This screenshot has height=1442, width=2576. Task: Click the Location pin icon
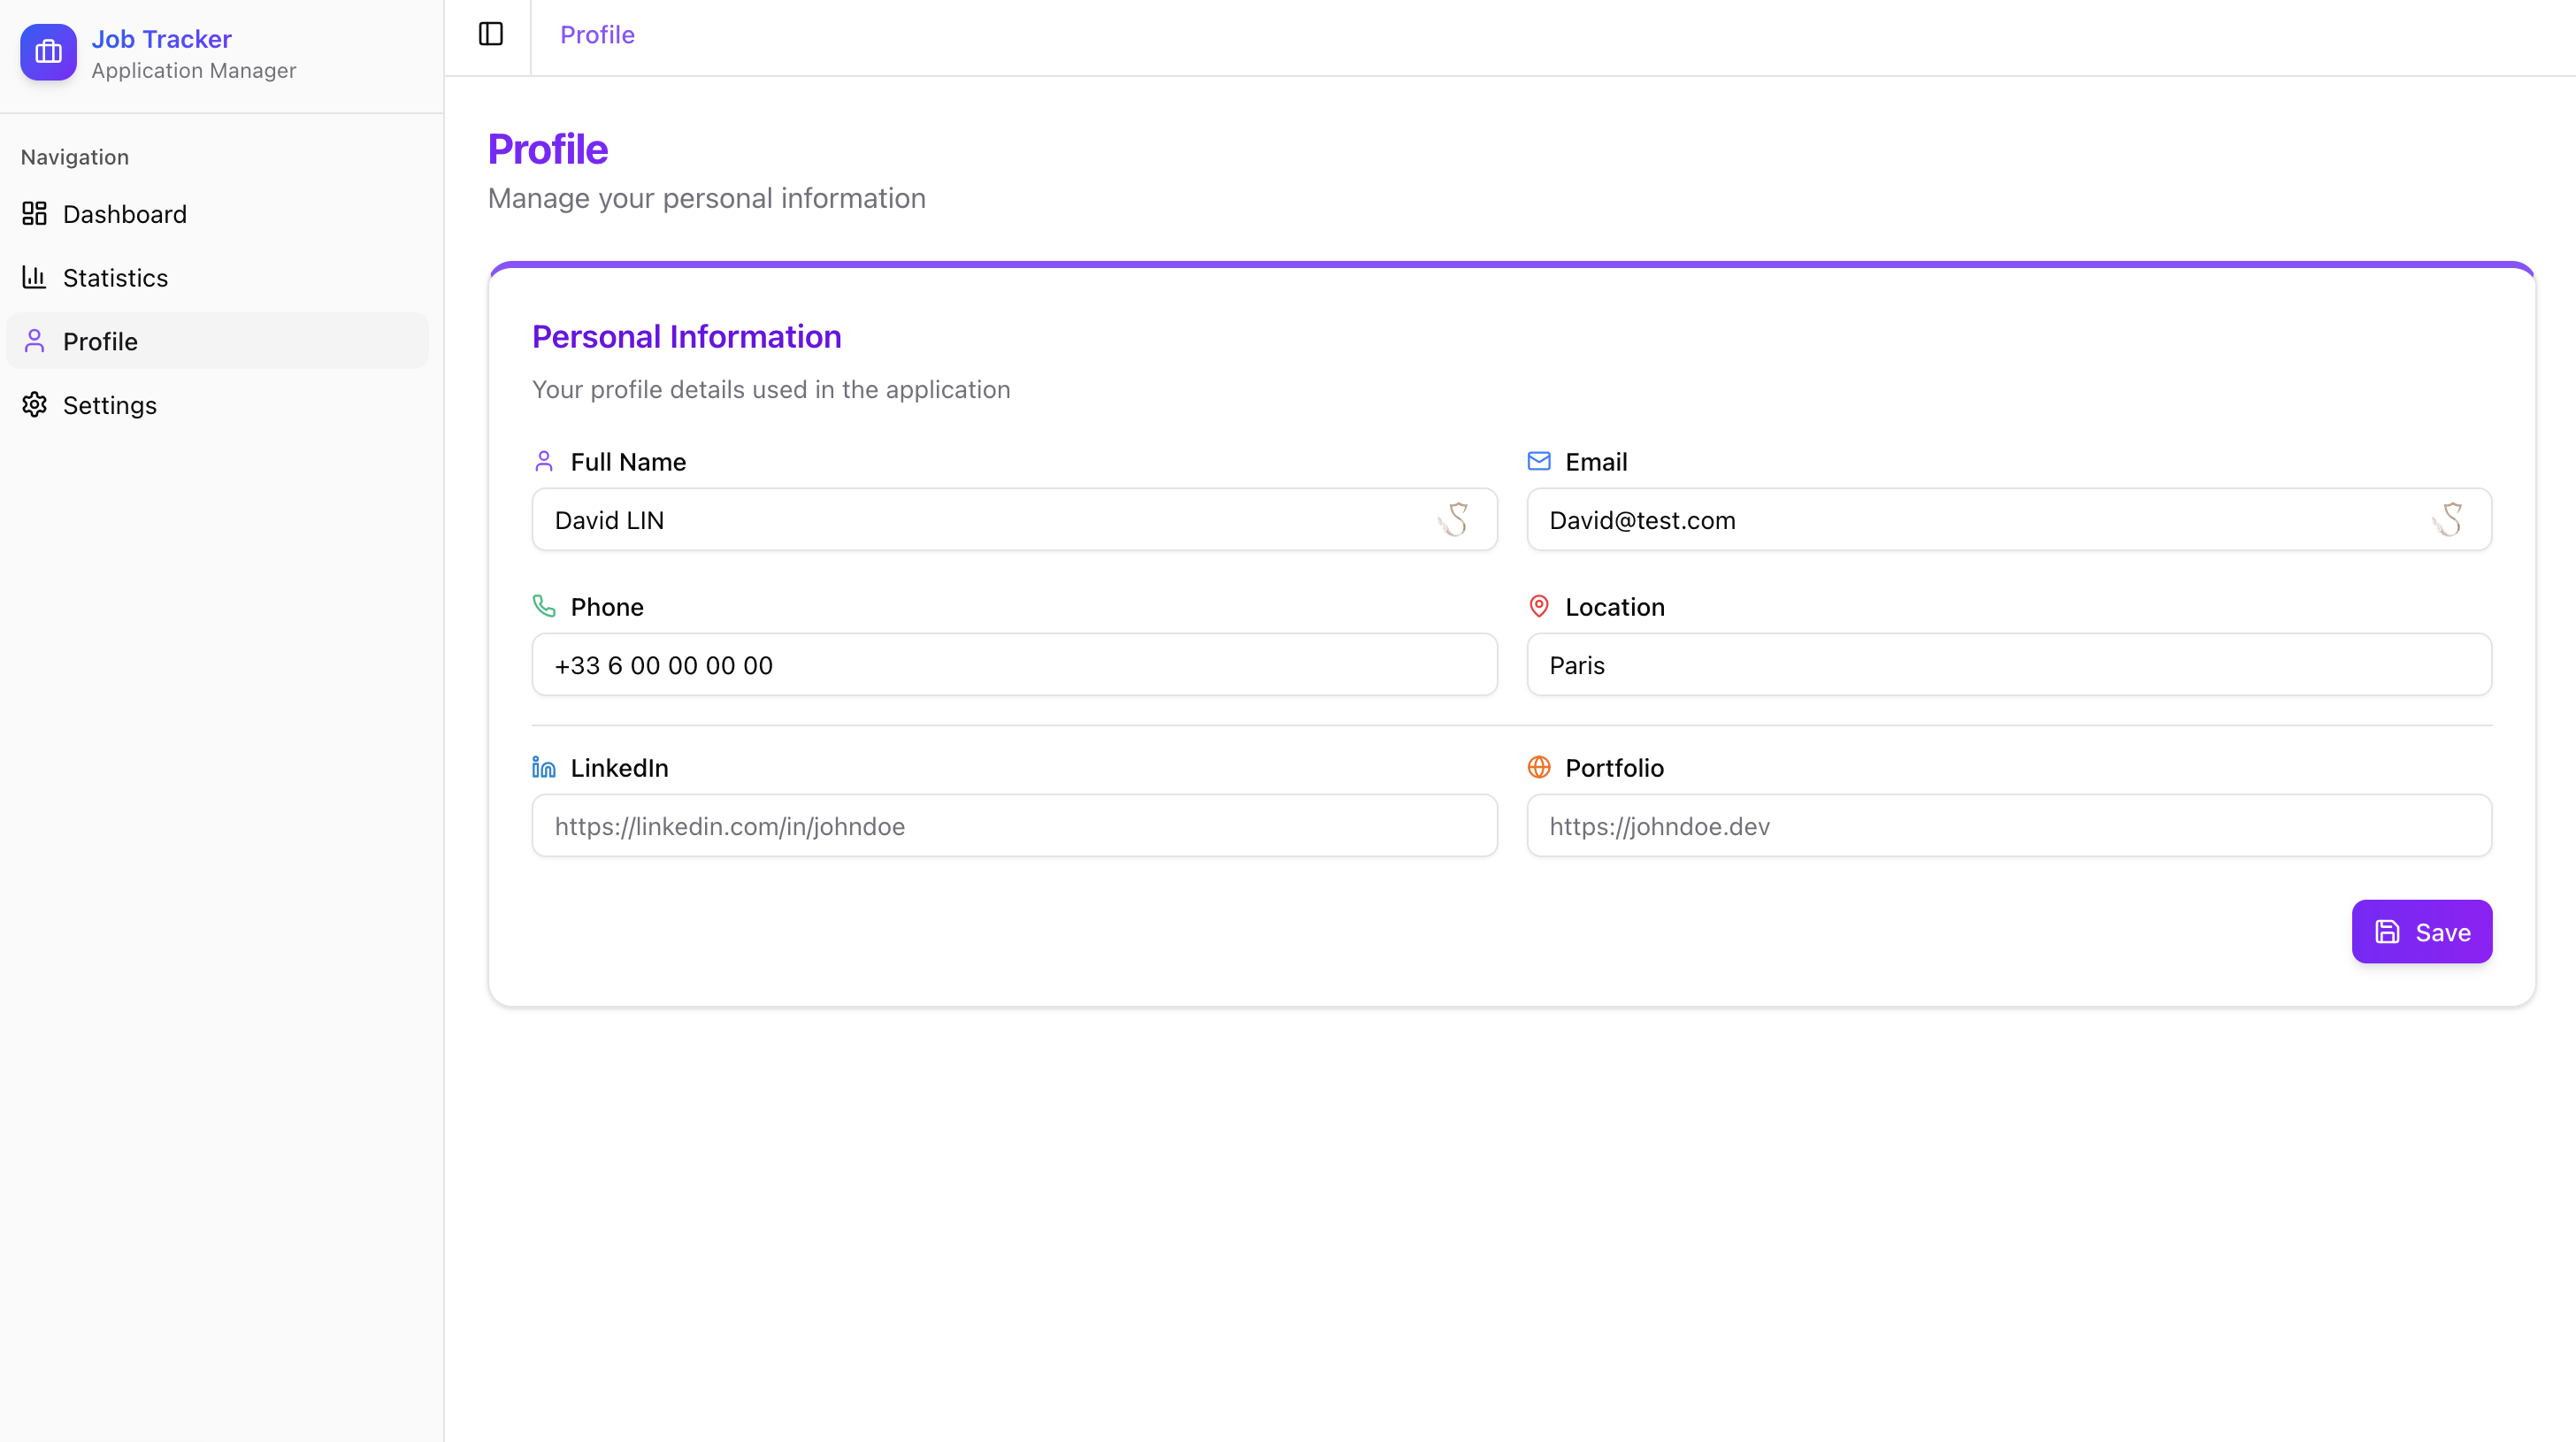tap(1539, 606)
